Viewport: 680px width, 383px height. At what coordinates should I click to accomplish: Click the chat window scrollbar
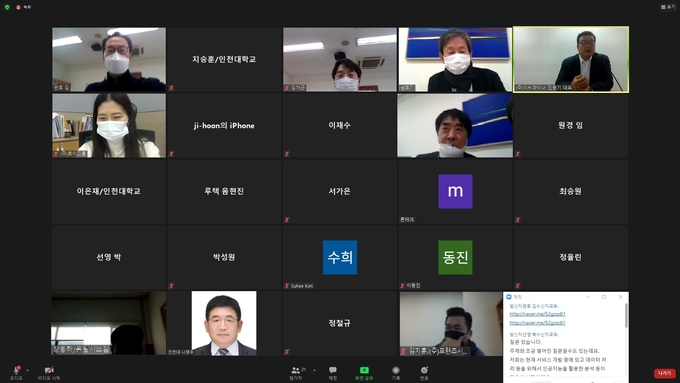pyautogui.click(x=626, y=315)
